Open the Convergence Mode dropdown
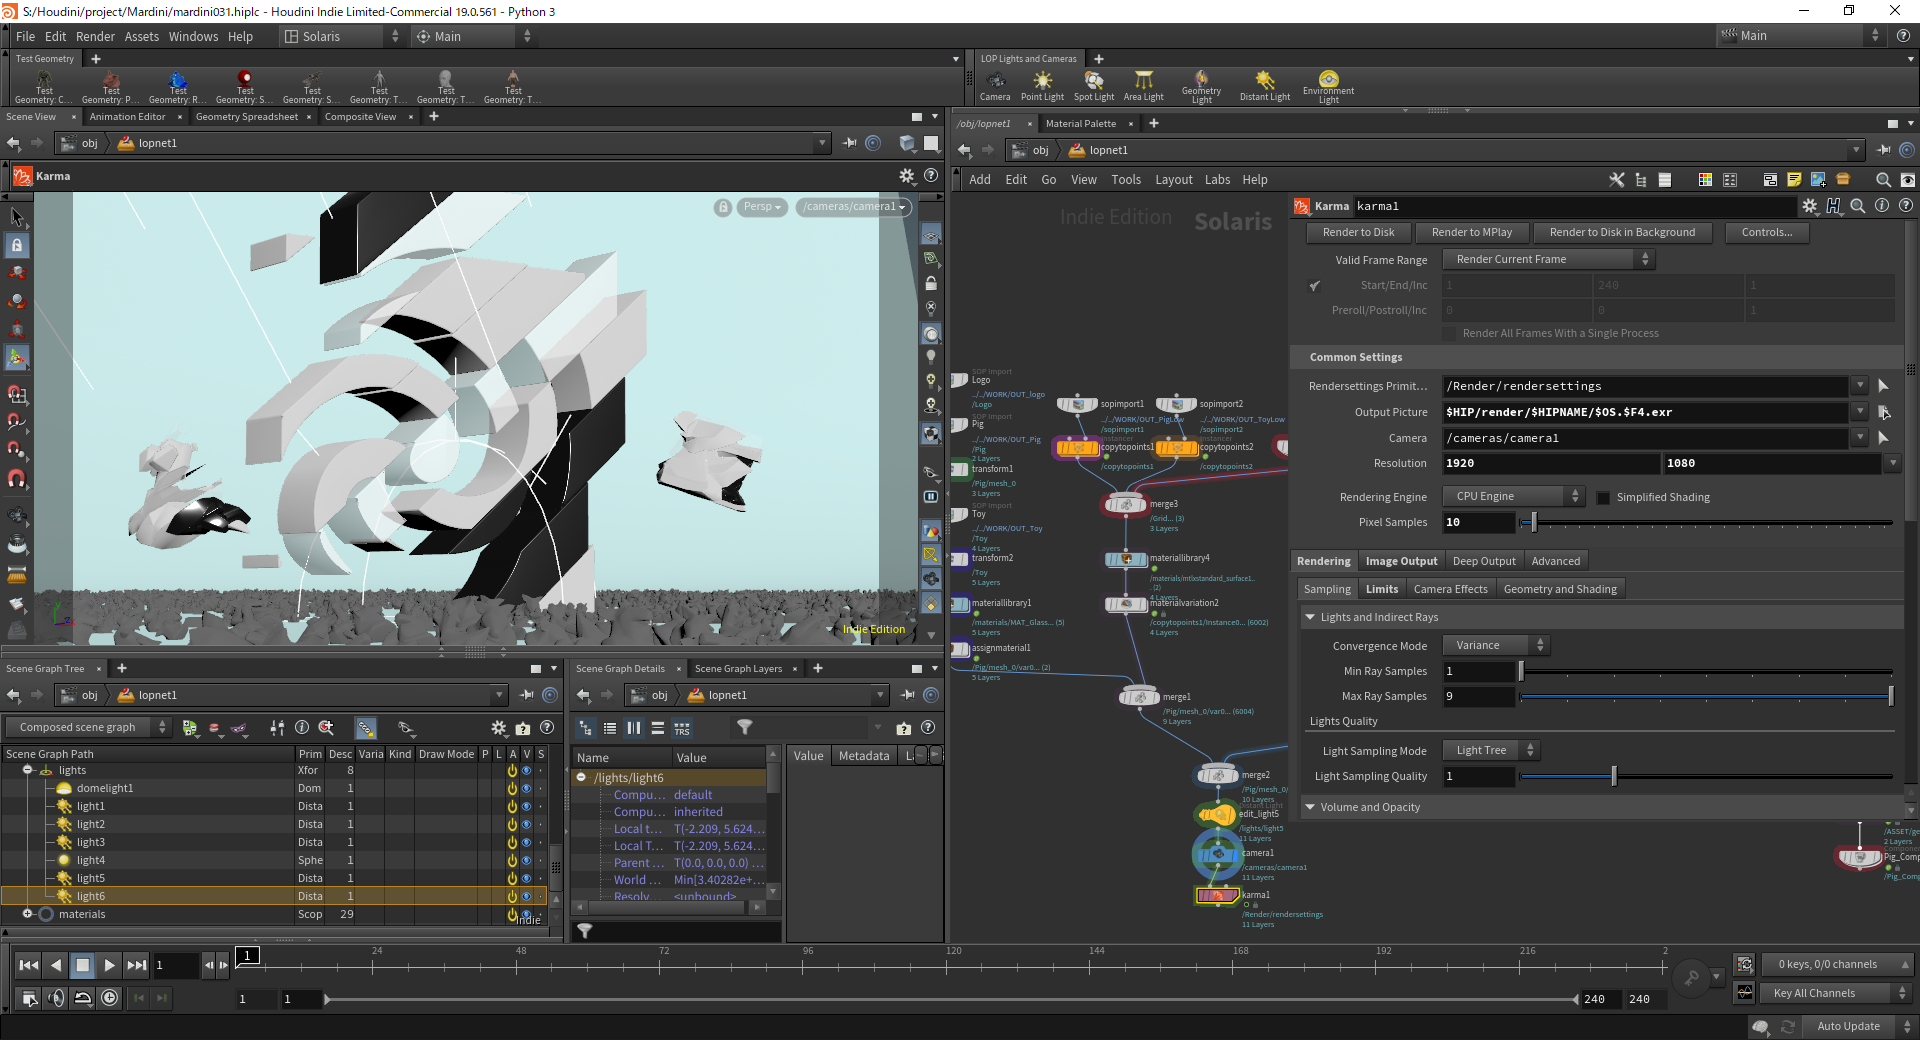The image size is (1920, 1040). 1496,646
